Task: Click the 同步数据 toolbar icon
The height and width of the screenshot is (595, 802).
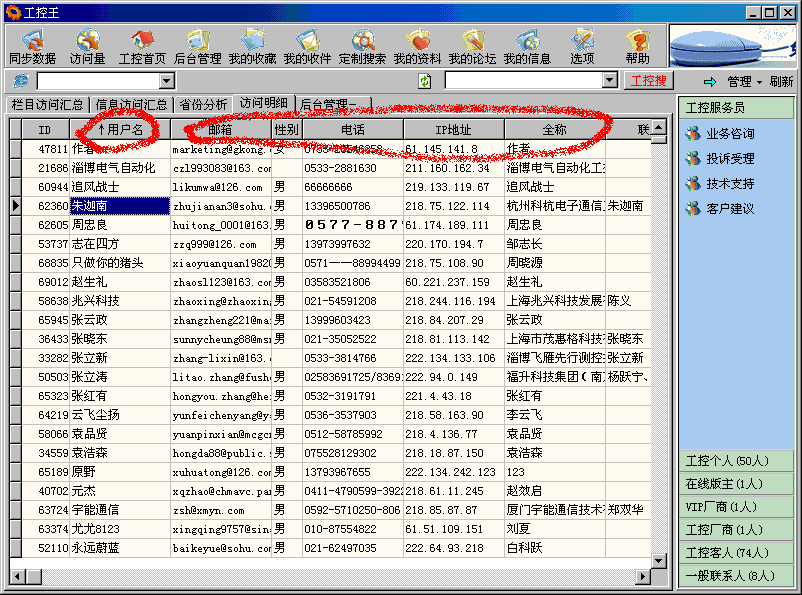Action: (x=32, y=46)
